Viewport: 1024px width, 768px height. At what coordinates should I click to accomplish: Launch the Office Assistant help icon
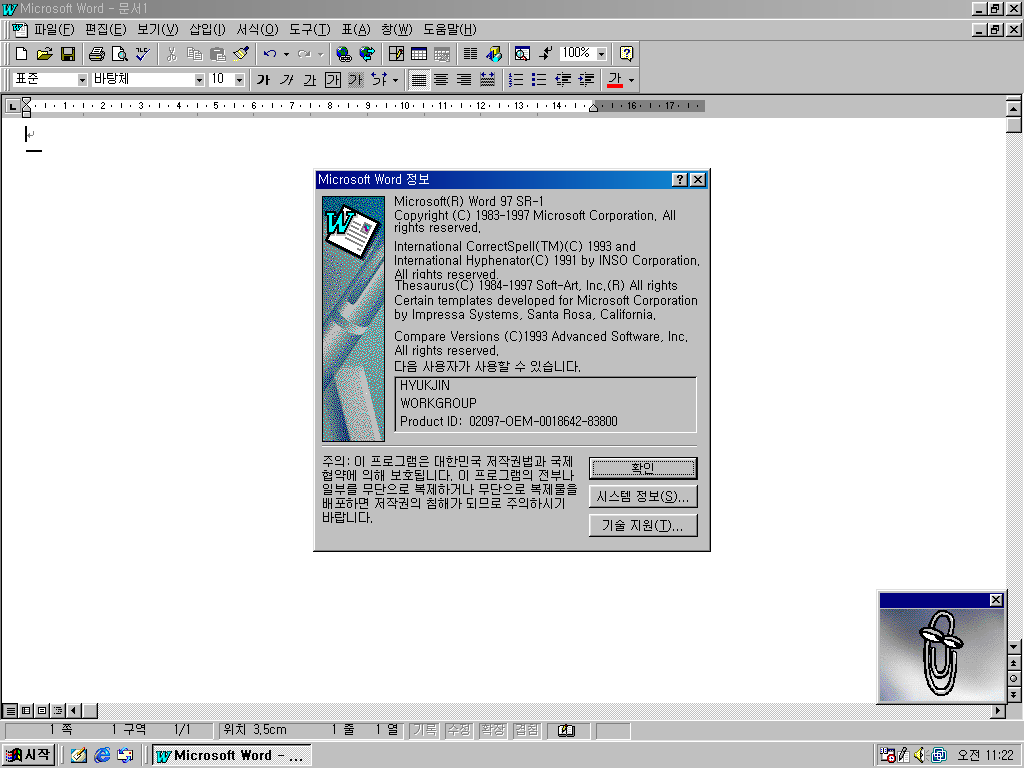[626, 54]
